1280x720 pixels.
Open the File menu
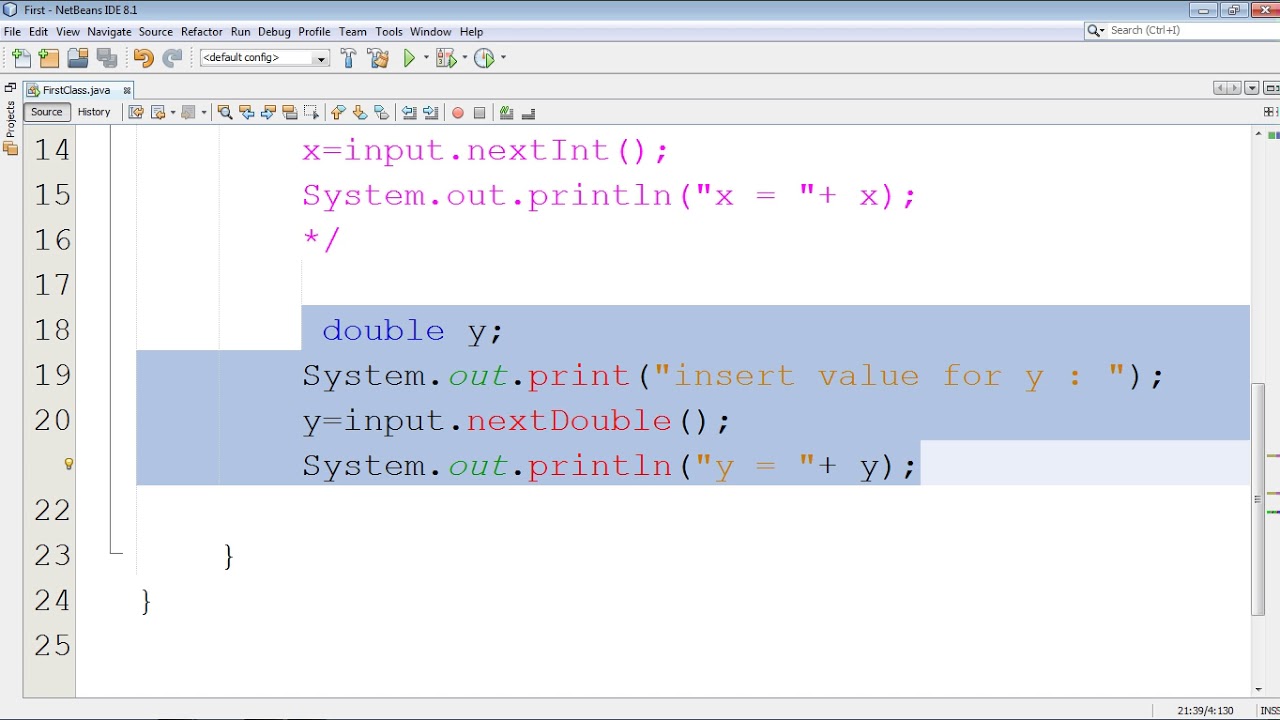click(12, 32)
